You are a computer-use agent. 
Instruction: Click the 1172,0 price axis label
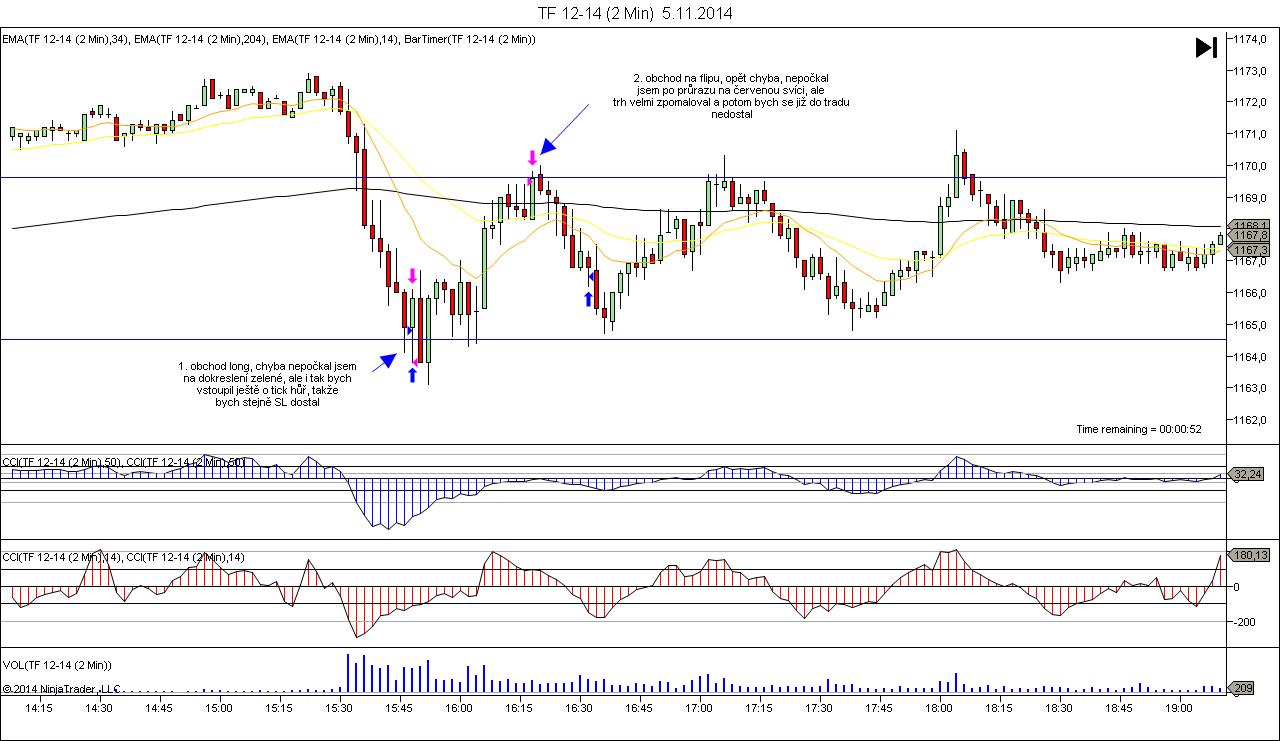1251,102
